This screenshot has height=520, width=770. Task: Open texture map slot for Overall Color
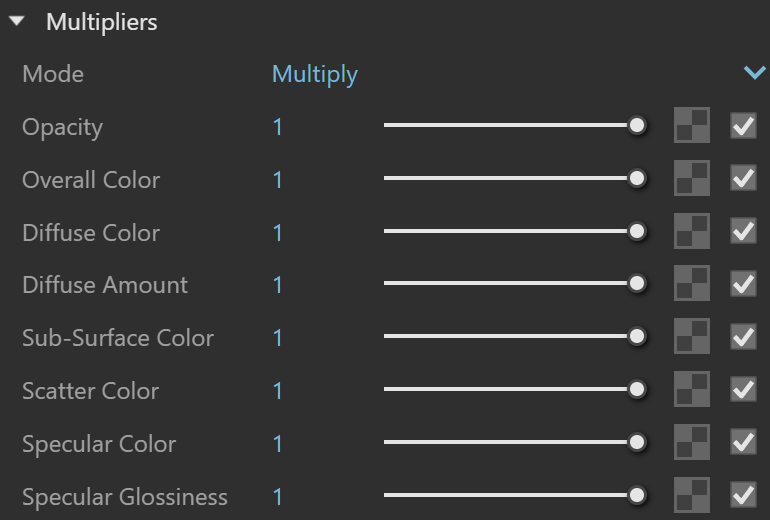click(691, 178)
